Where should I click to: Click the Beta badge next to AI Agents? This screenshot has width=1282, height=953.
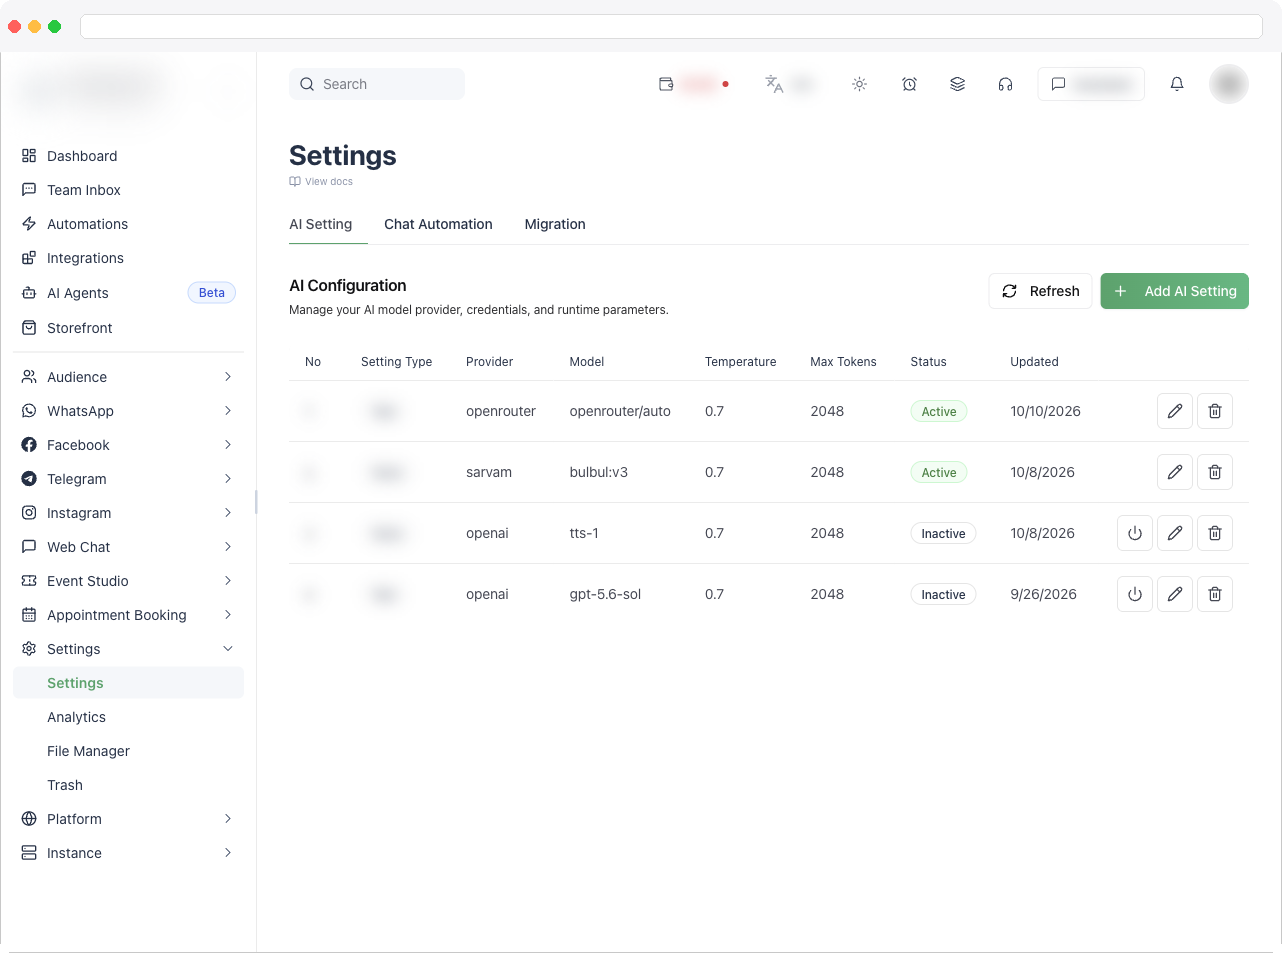click(x=212, y=293)
